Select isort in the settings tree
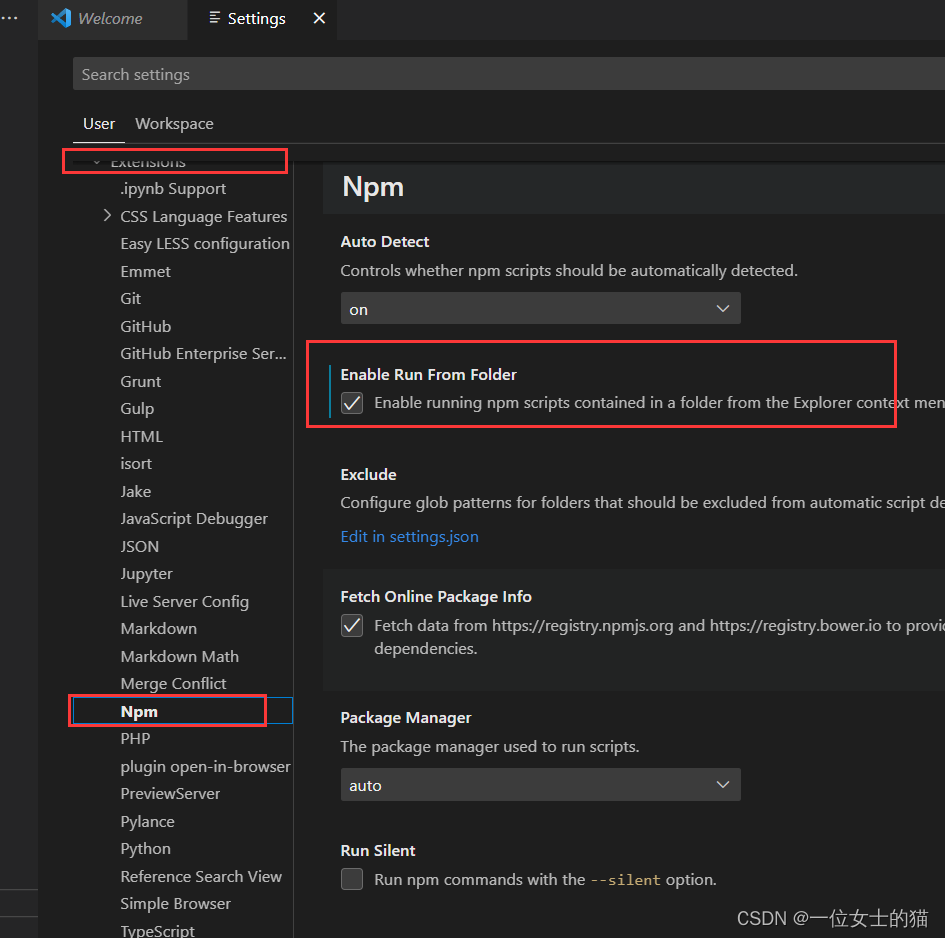Screen dimensions: 945x938 point(136,464)
